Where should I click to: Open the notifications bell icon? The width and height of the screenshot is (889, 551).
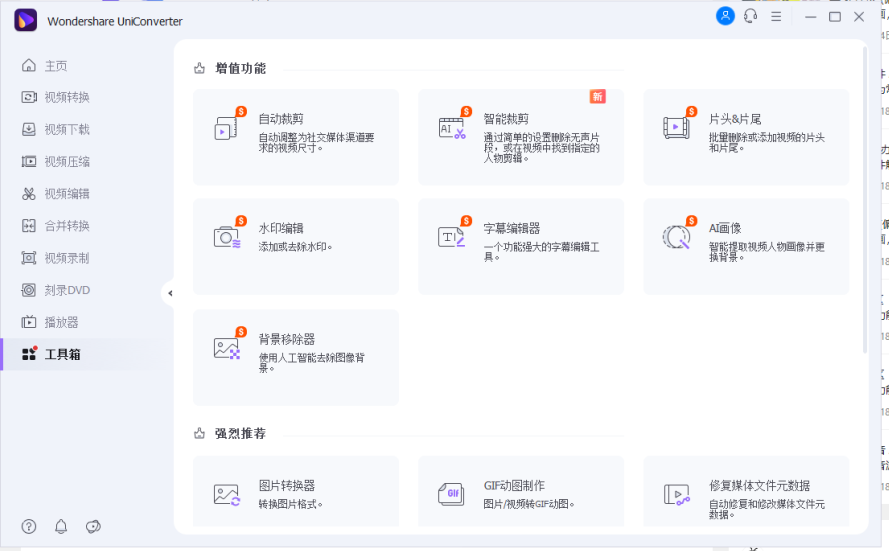(x=61, y=527)
